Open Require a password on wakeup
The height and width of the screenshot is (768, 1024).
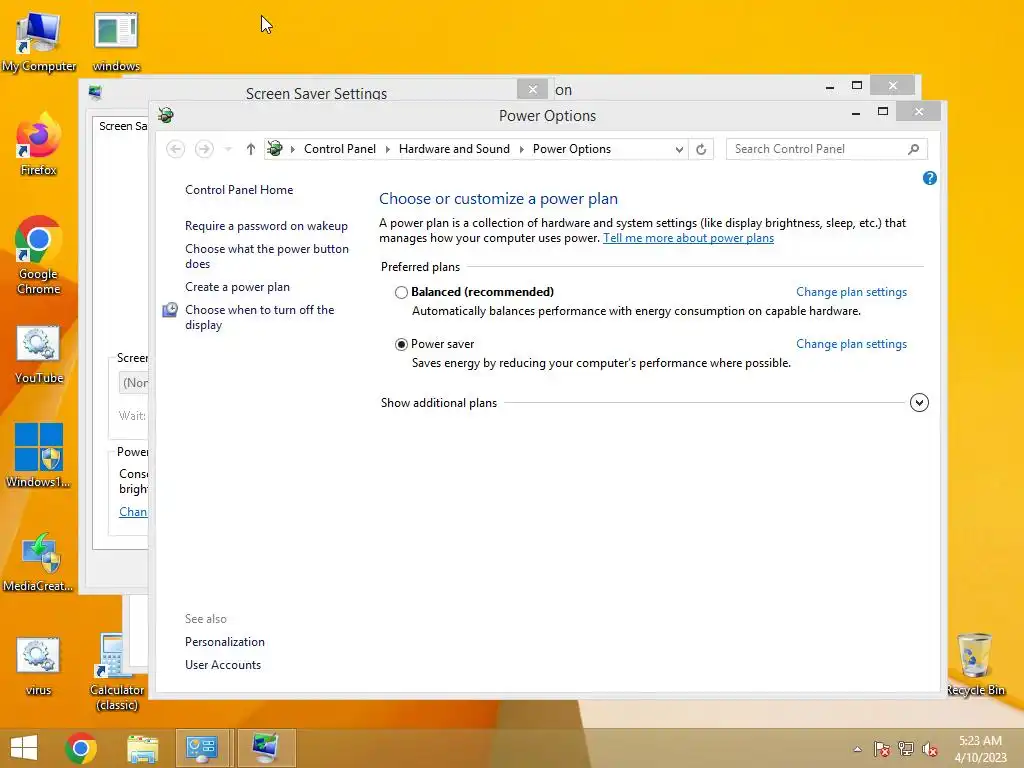266,226
